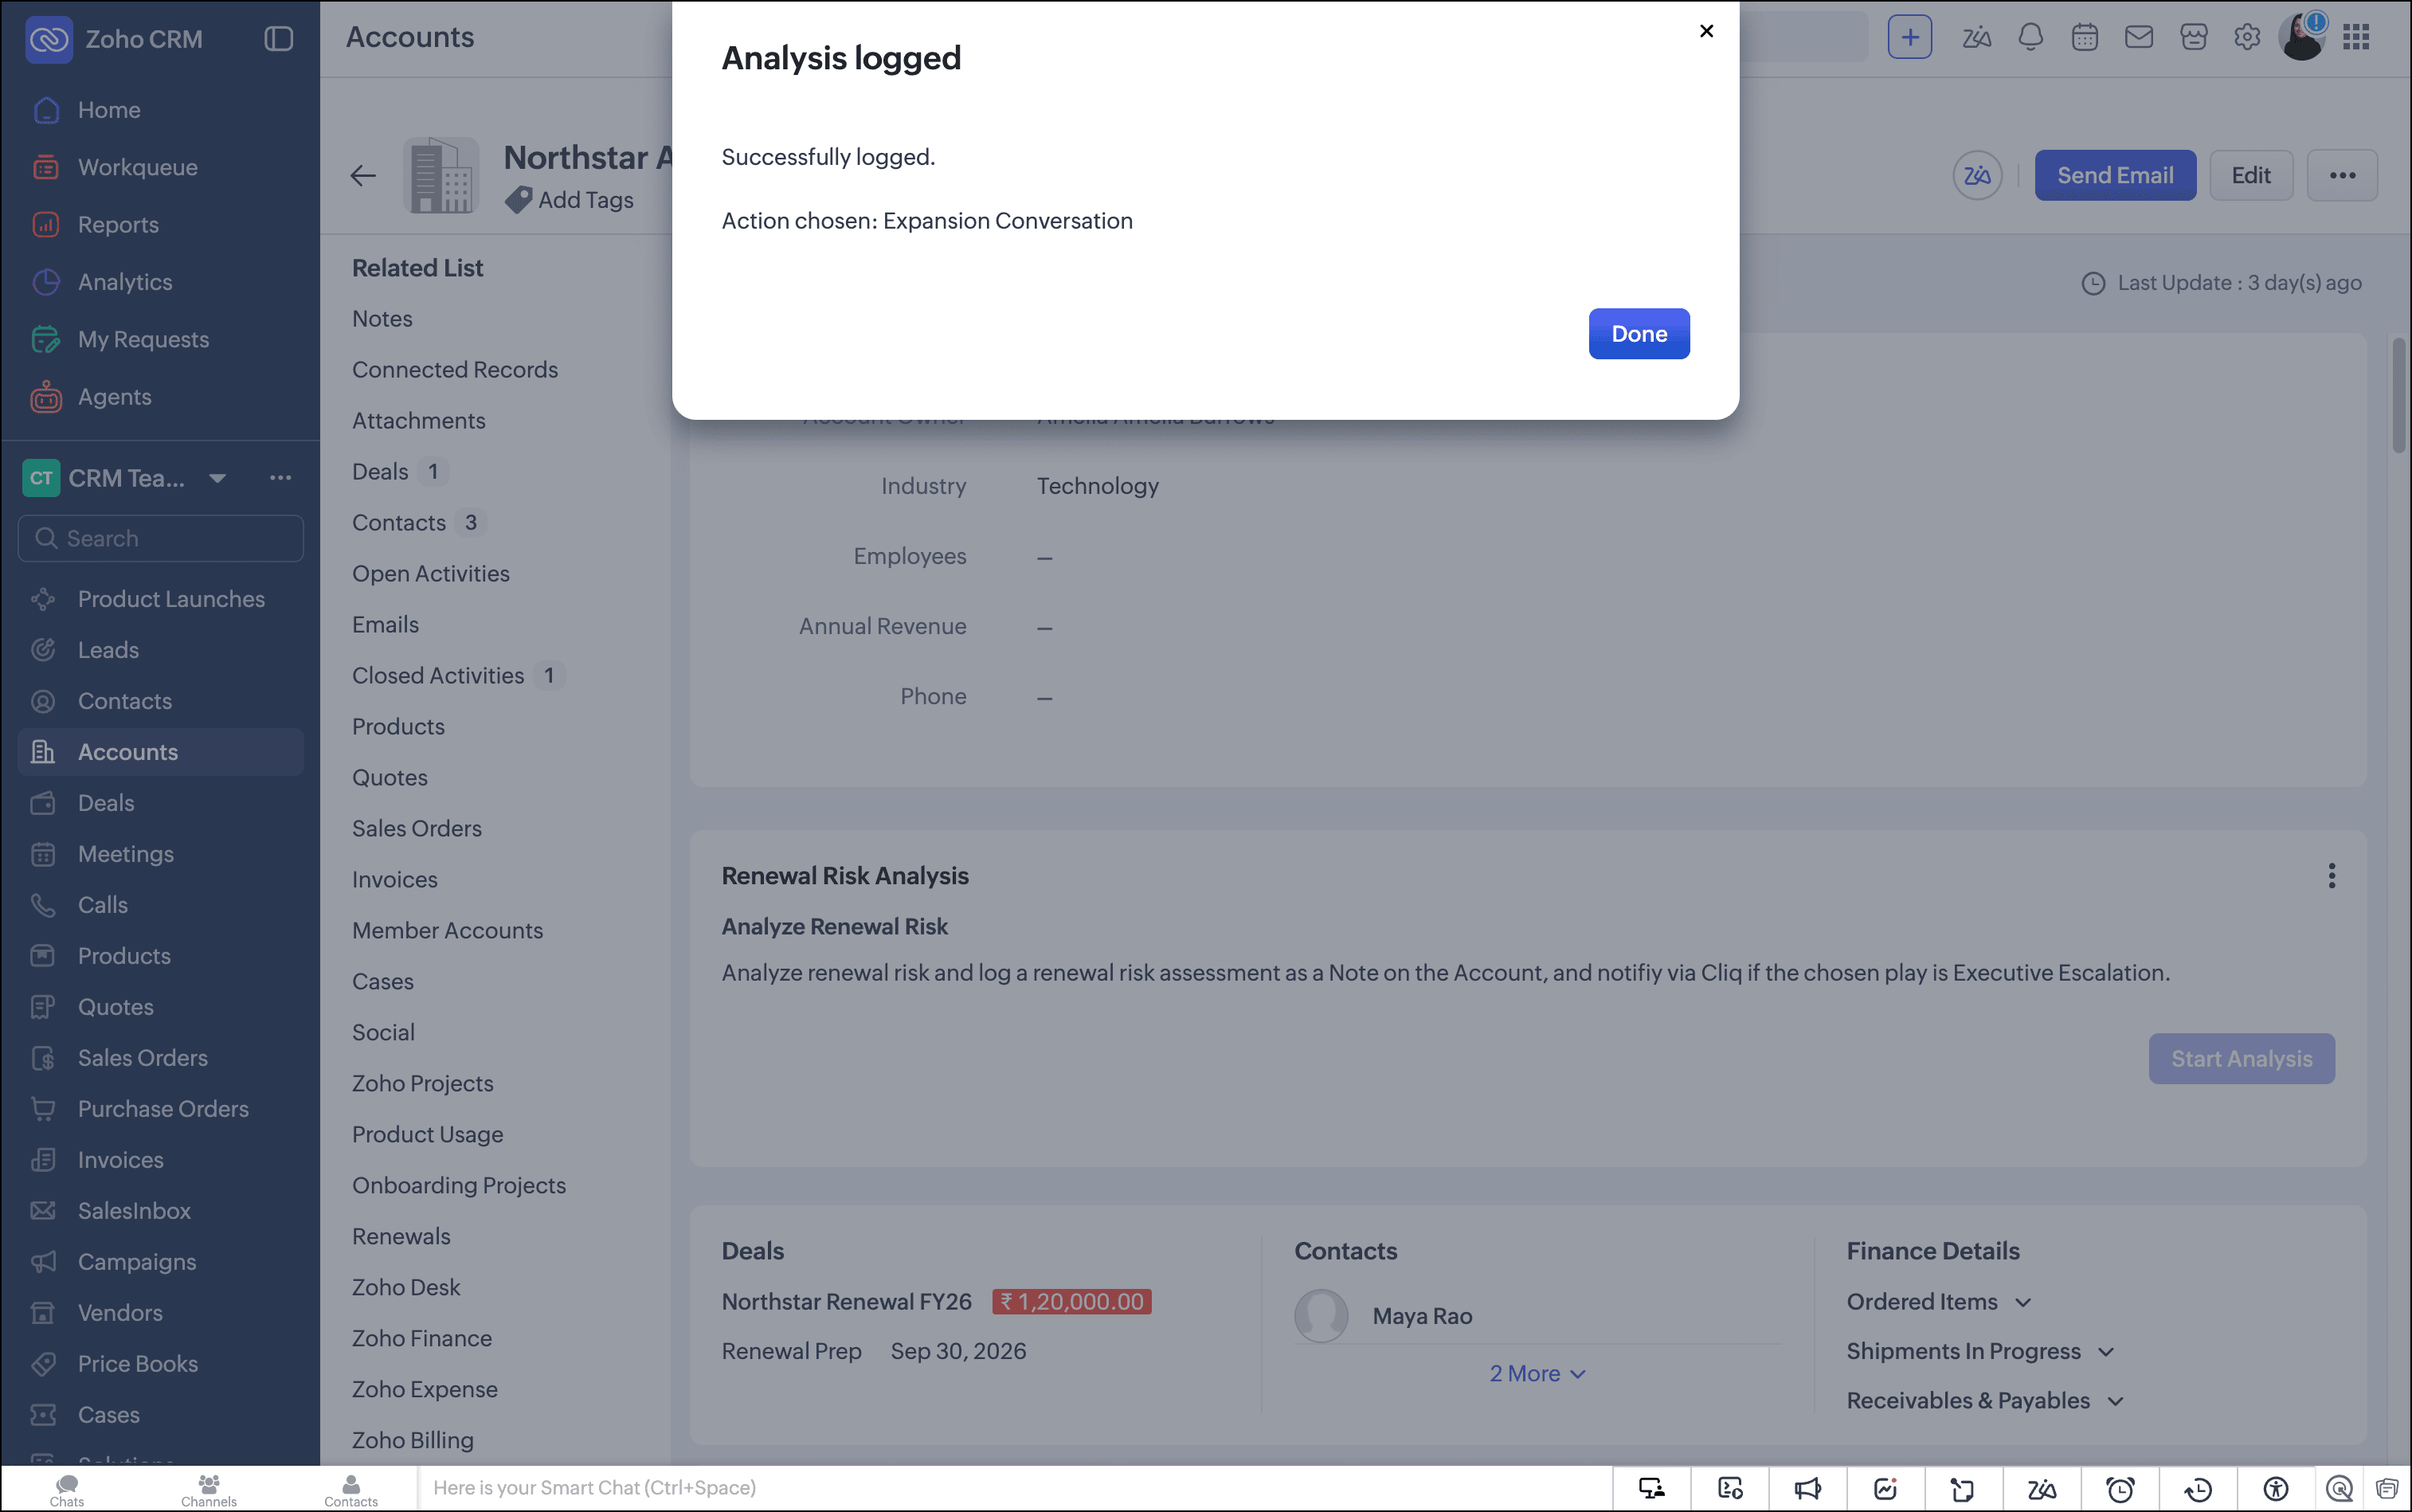Viewport: 2412px width, 1512px height.
Task: Close the Analysis logged dialog with X
Action: coord(1706,31)
